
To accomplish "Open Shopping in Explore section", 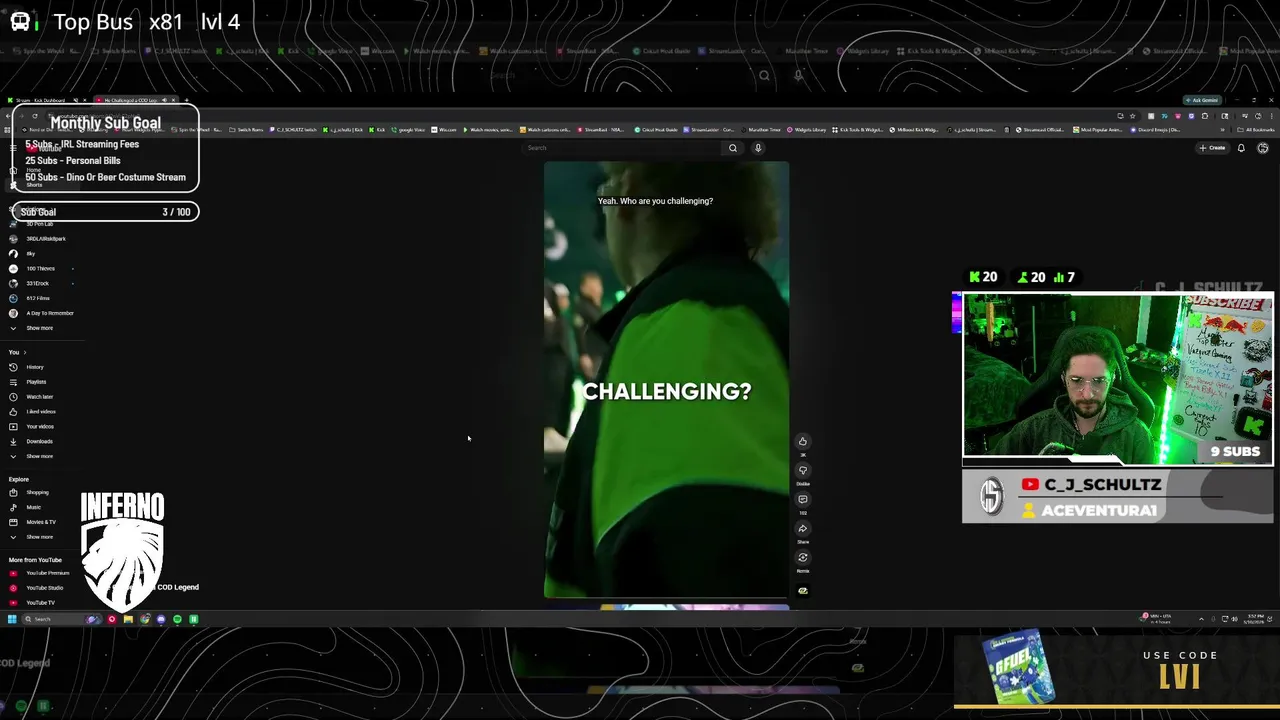I will point(40,492).
